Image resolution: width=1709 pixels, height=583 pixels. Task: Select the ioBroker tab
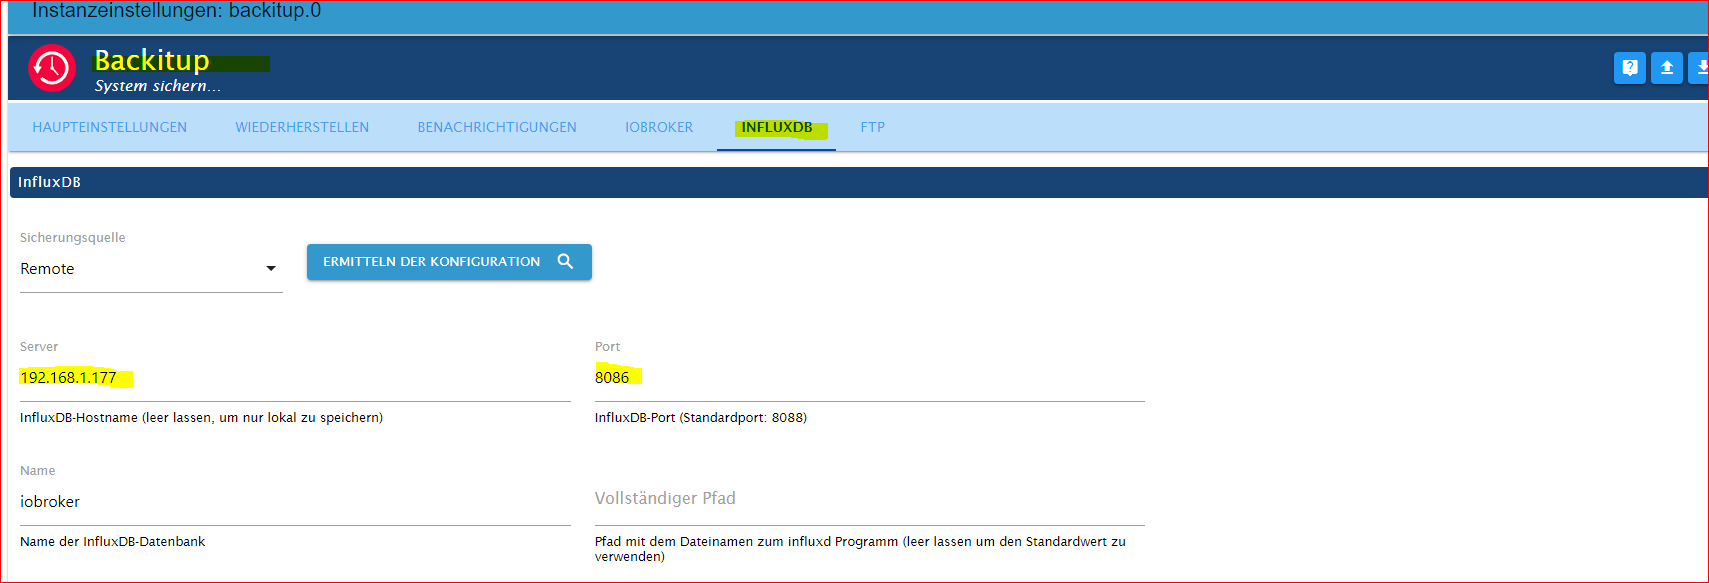659,127
